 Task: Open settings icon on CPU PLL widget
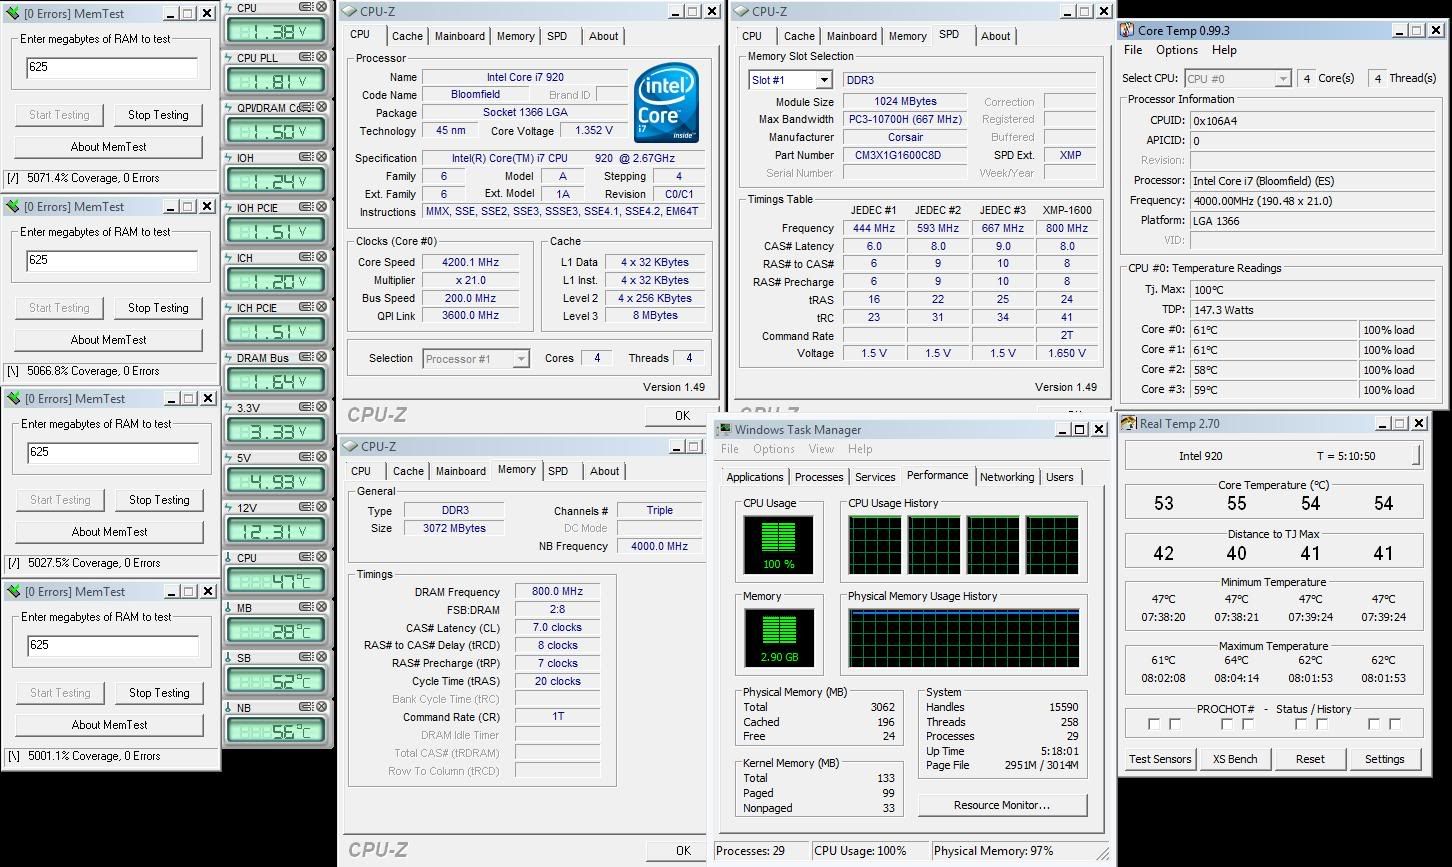(306, 57)
